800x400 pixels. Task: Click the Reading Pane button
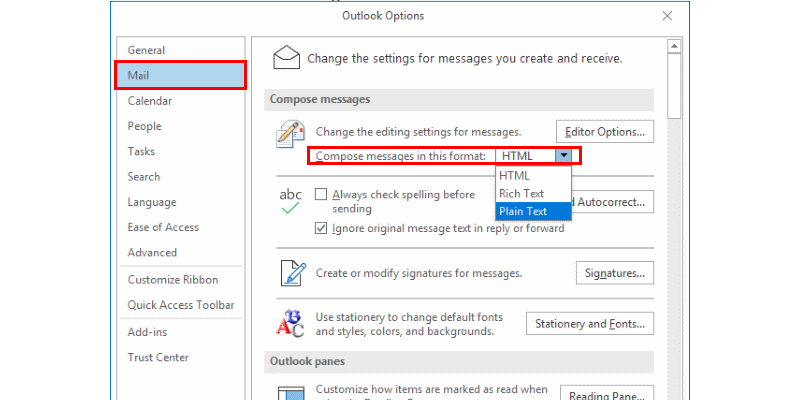(607, 393)
